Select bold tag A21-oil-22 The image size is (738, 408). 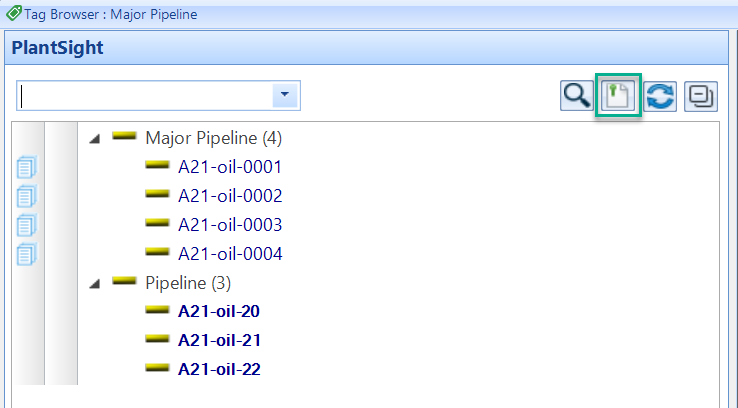pyautogui.click(x=219, y=369)
